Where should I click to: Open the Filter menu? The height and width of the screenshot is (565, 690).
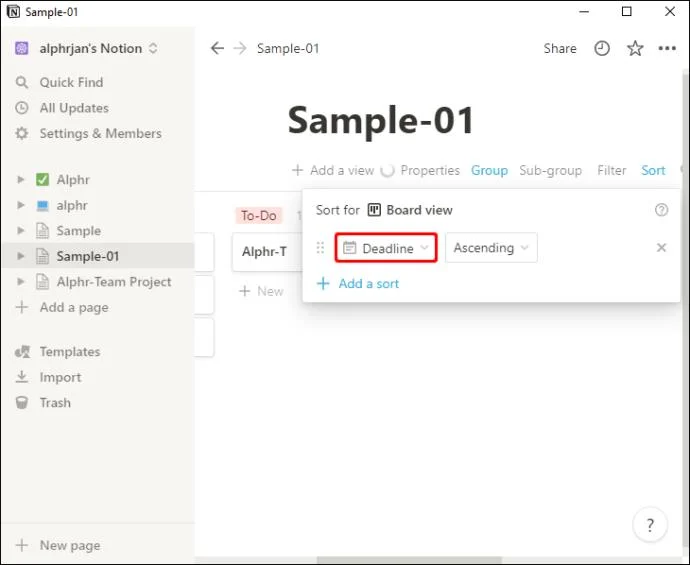click(612, 170)
